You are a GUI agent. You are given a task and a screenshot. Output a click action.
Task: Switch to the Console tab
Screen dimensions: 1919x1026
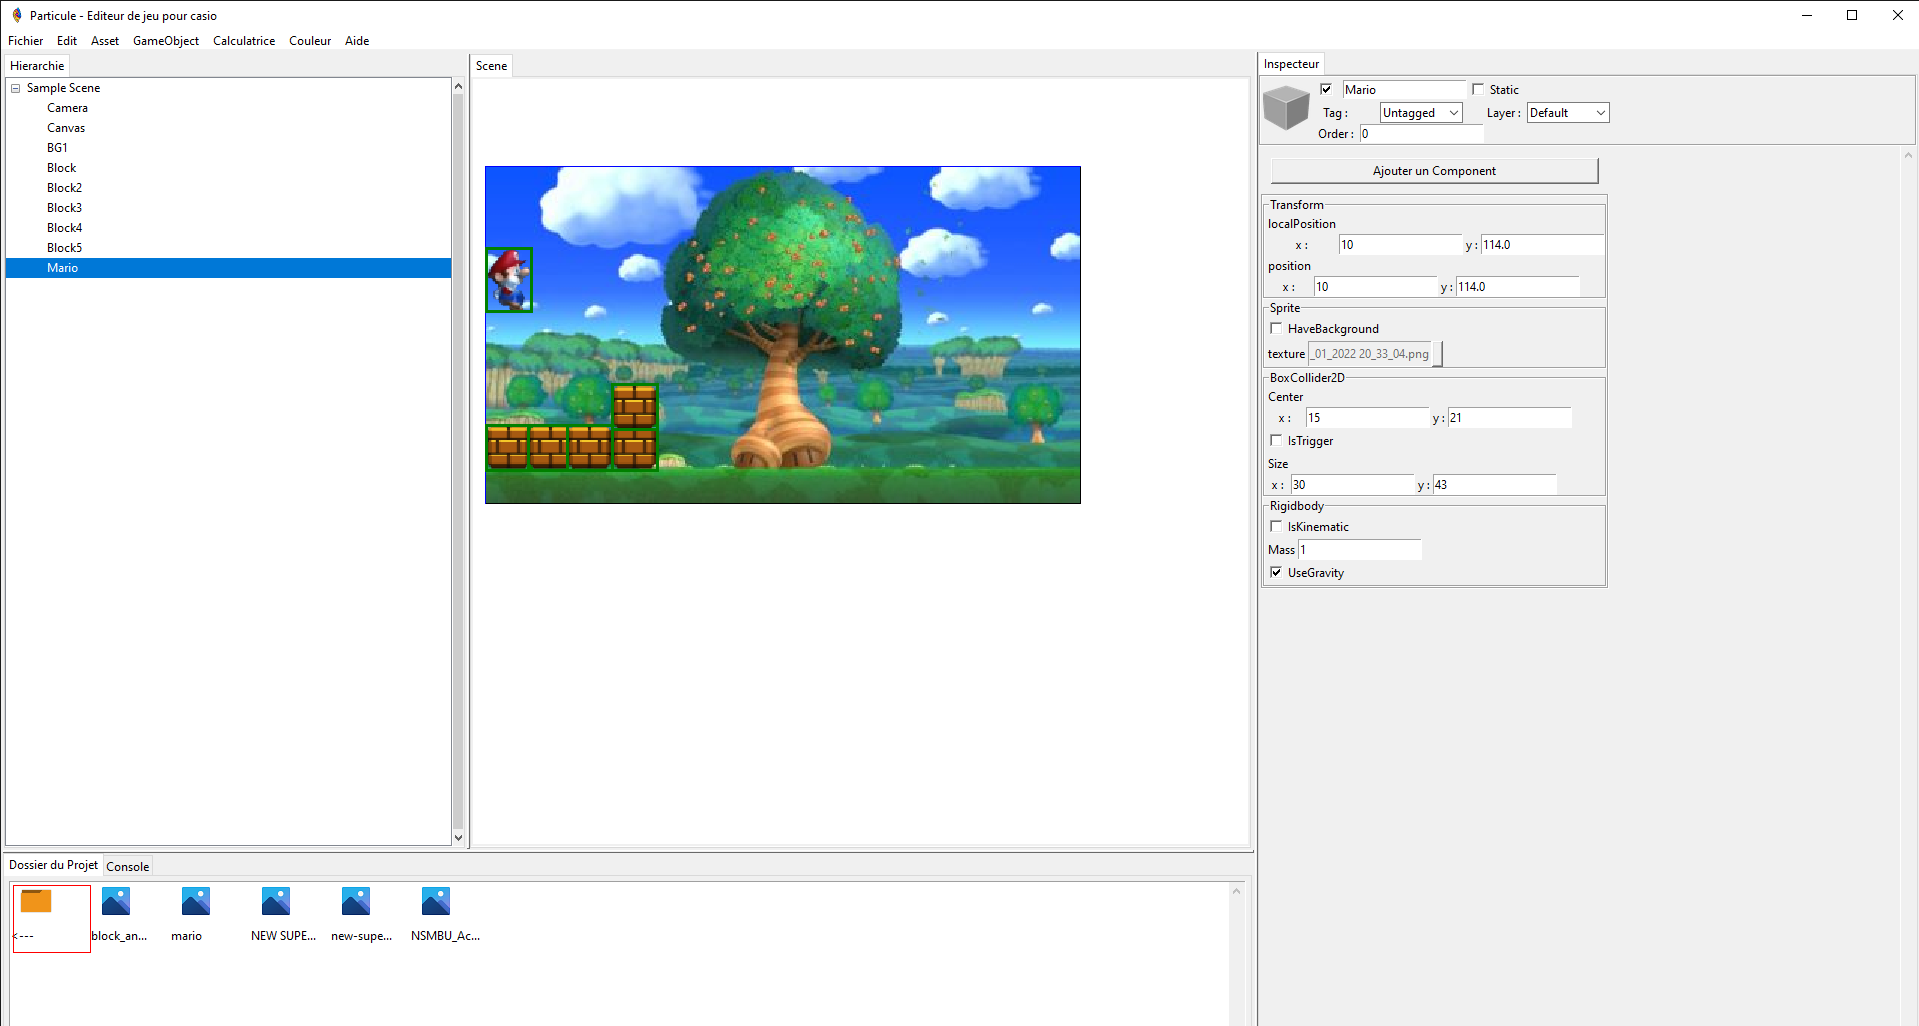click(x=128, y=867)
